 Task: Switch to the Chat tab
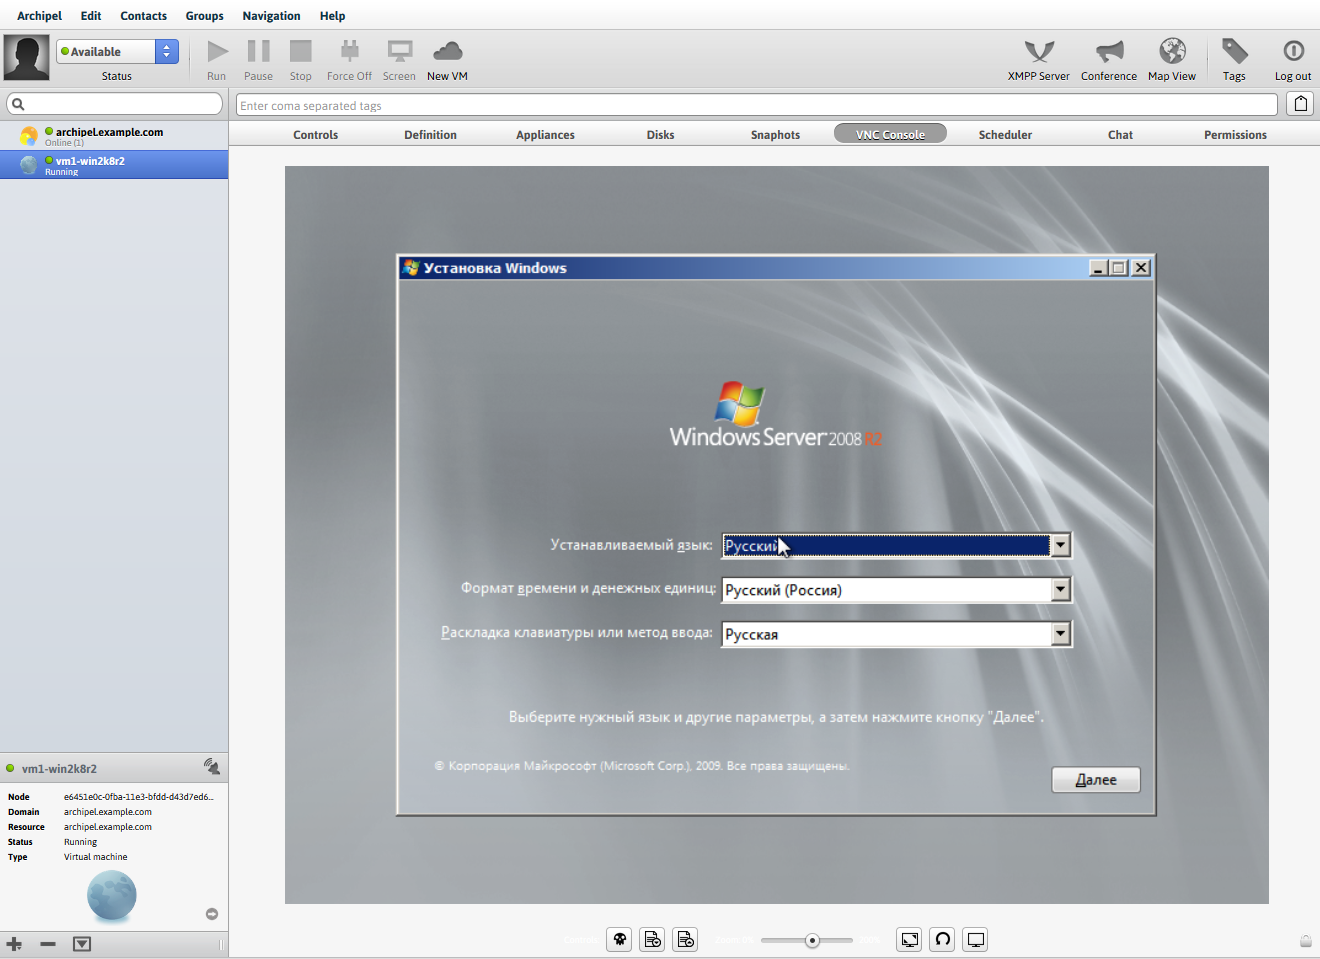click(1121, 135)
